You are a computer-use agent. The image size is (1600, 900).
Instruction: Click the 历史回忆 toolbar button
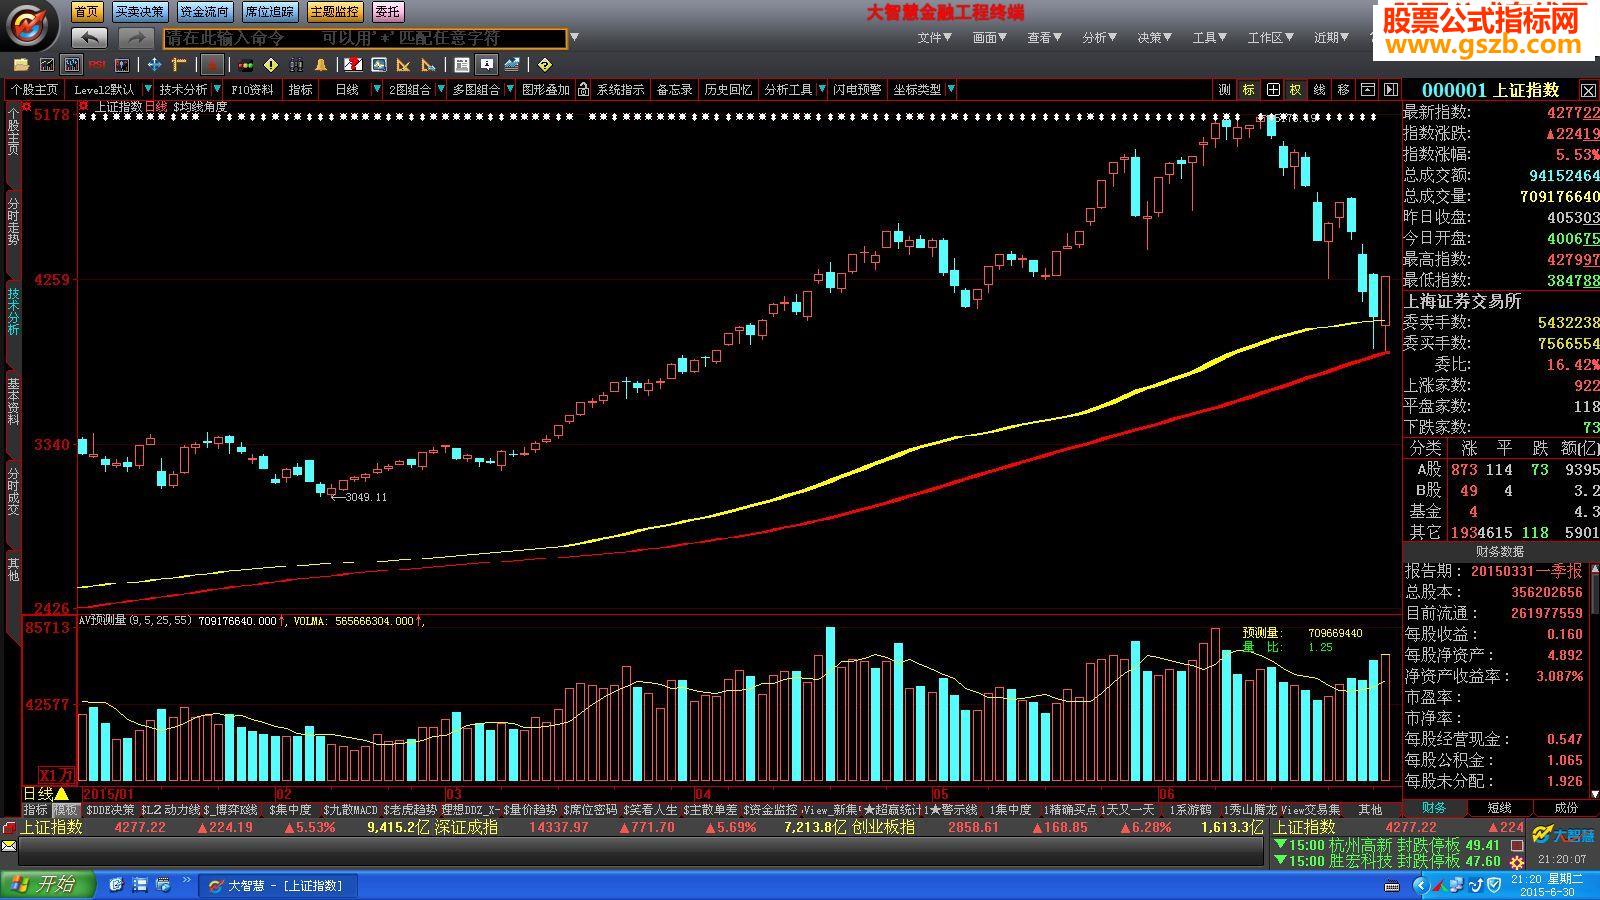(728, 90)
